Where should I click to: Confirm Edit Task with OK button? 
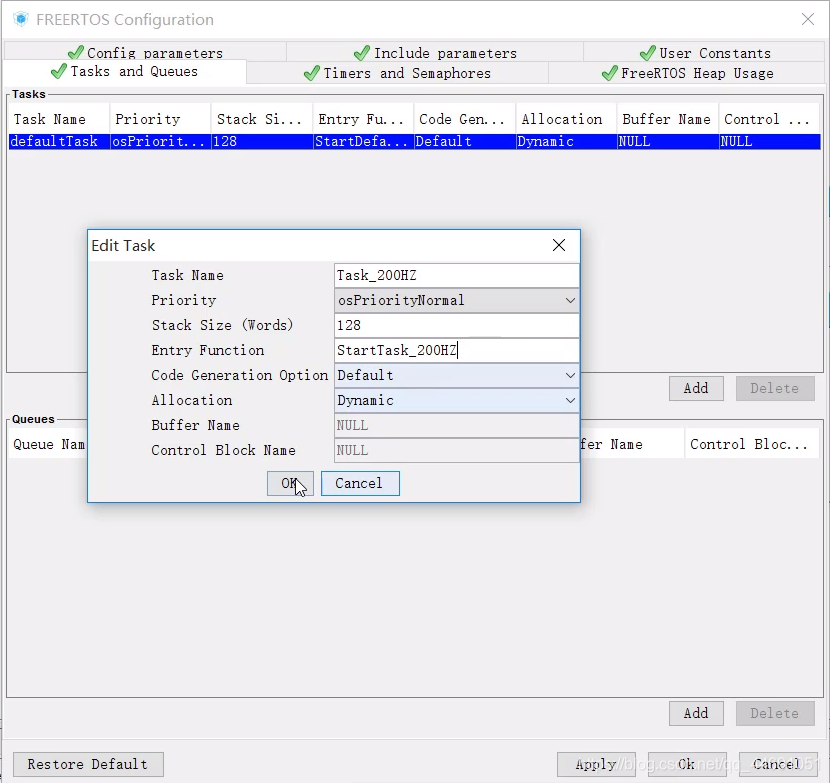coord(290,483)
